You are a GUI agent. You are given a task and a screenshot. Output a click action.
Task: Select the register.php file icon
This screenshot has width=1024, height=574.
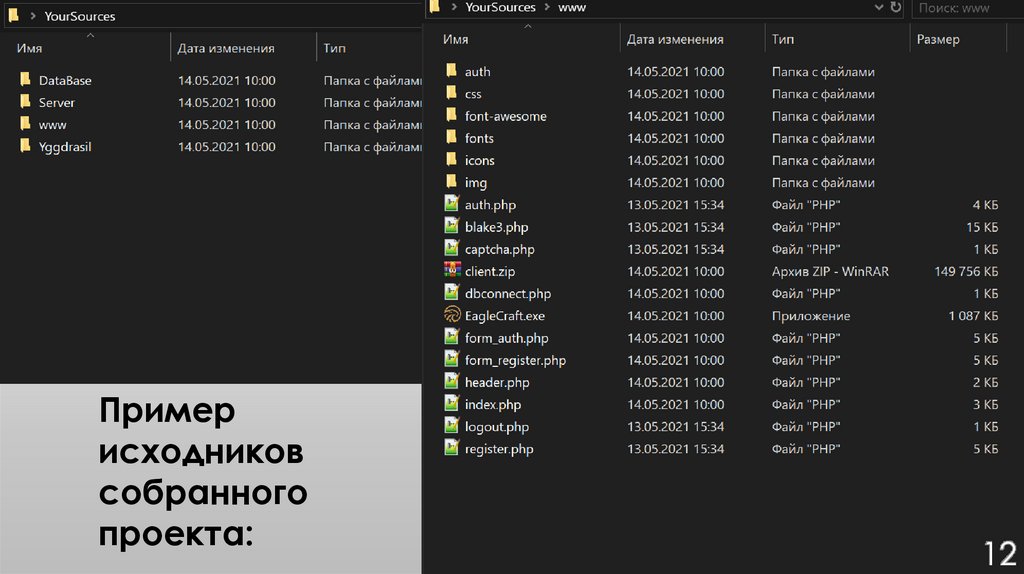coord(451,448)
